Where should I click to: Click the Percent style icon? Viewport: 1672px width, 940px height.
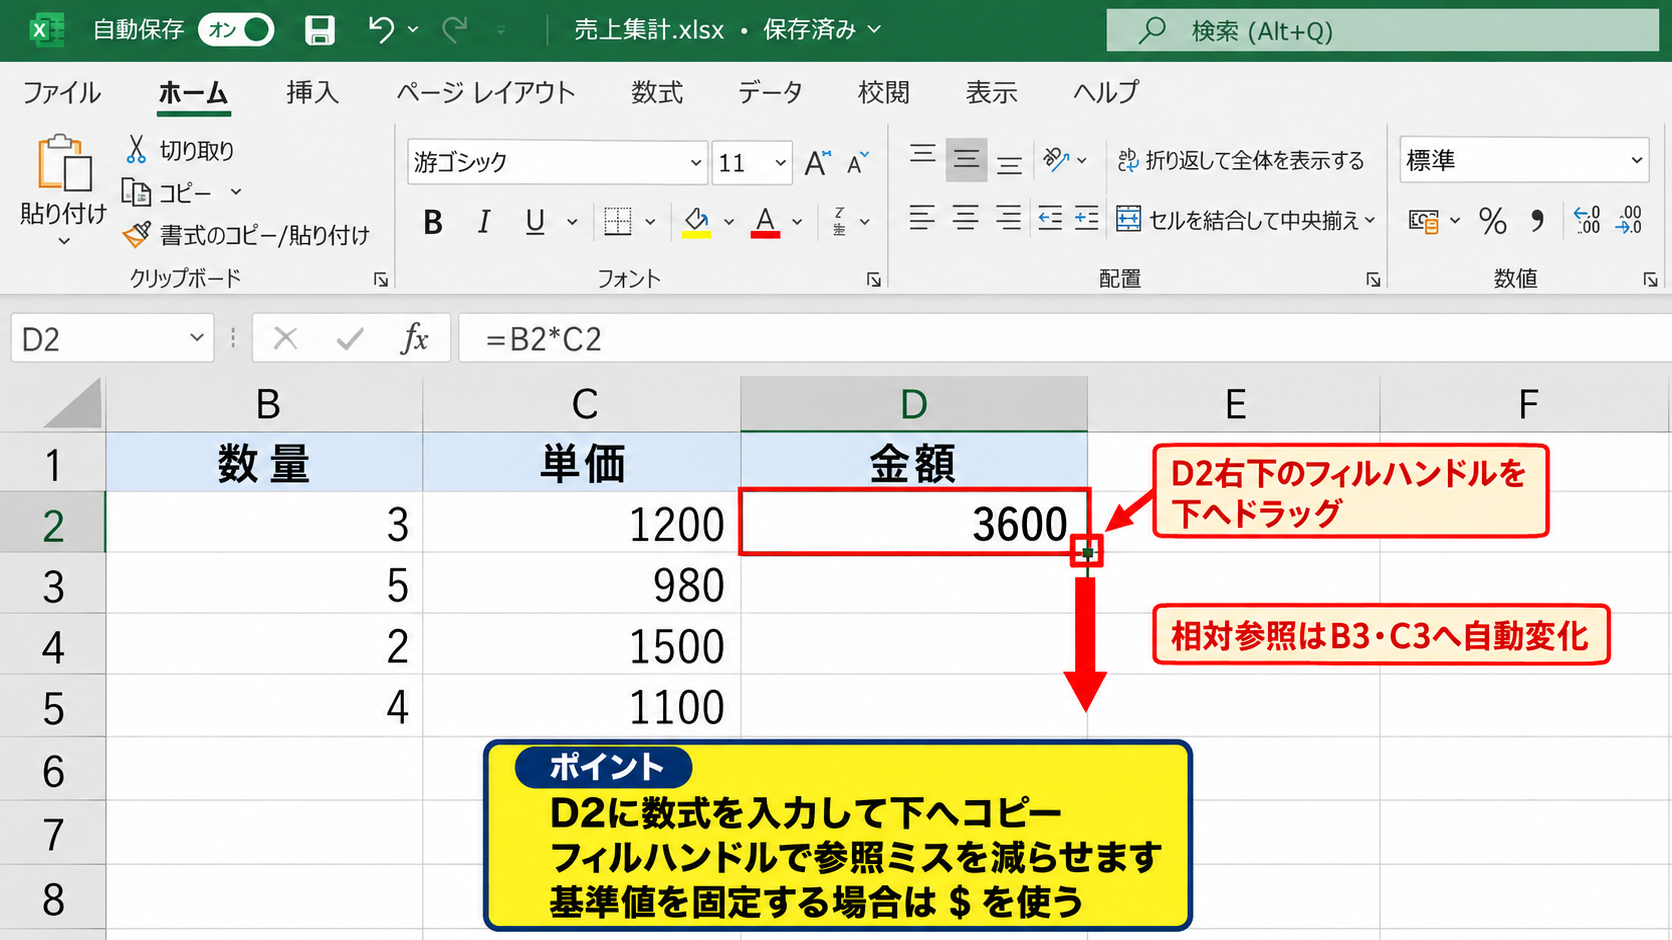[x=1493, y=221]
